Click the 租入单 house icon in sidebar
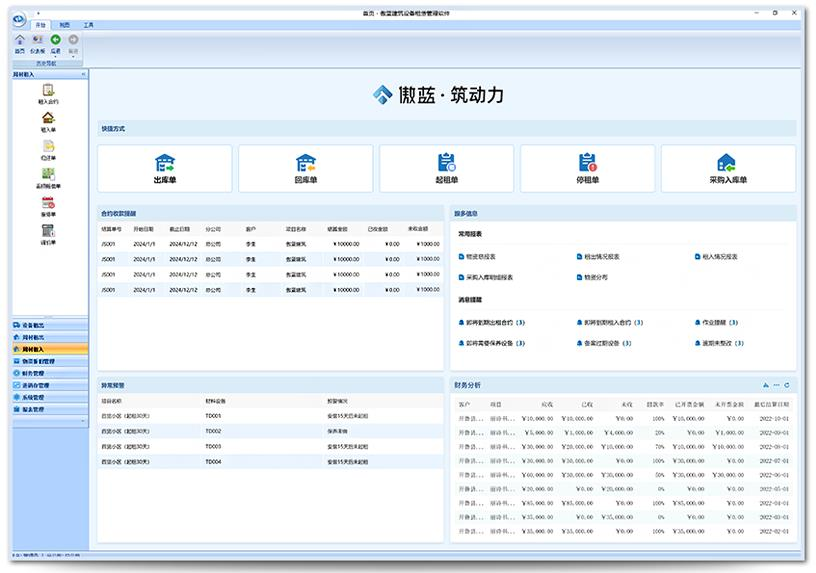This screenshot has height=573, width=816. 48,121
